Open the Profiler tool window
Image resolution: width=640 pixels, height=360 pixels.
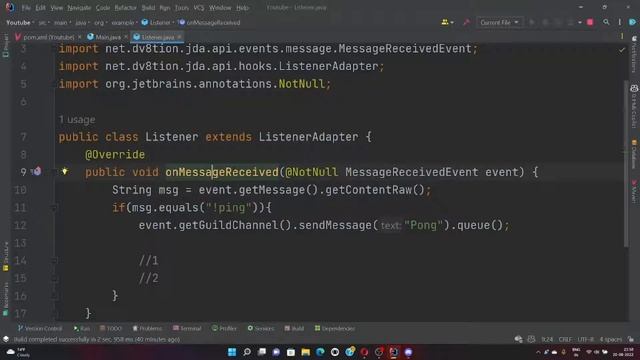224,329
